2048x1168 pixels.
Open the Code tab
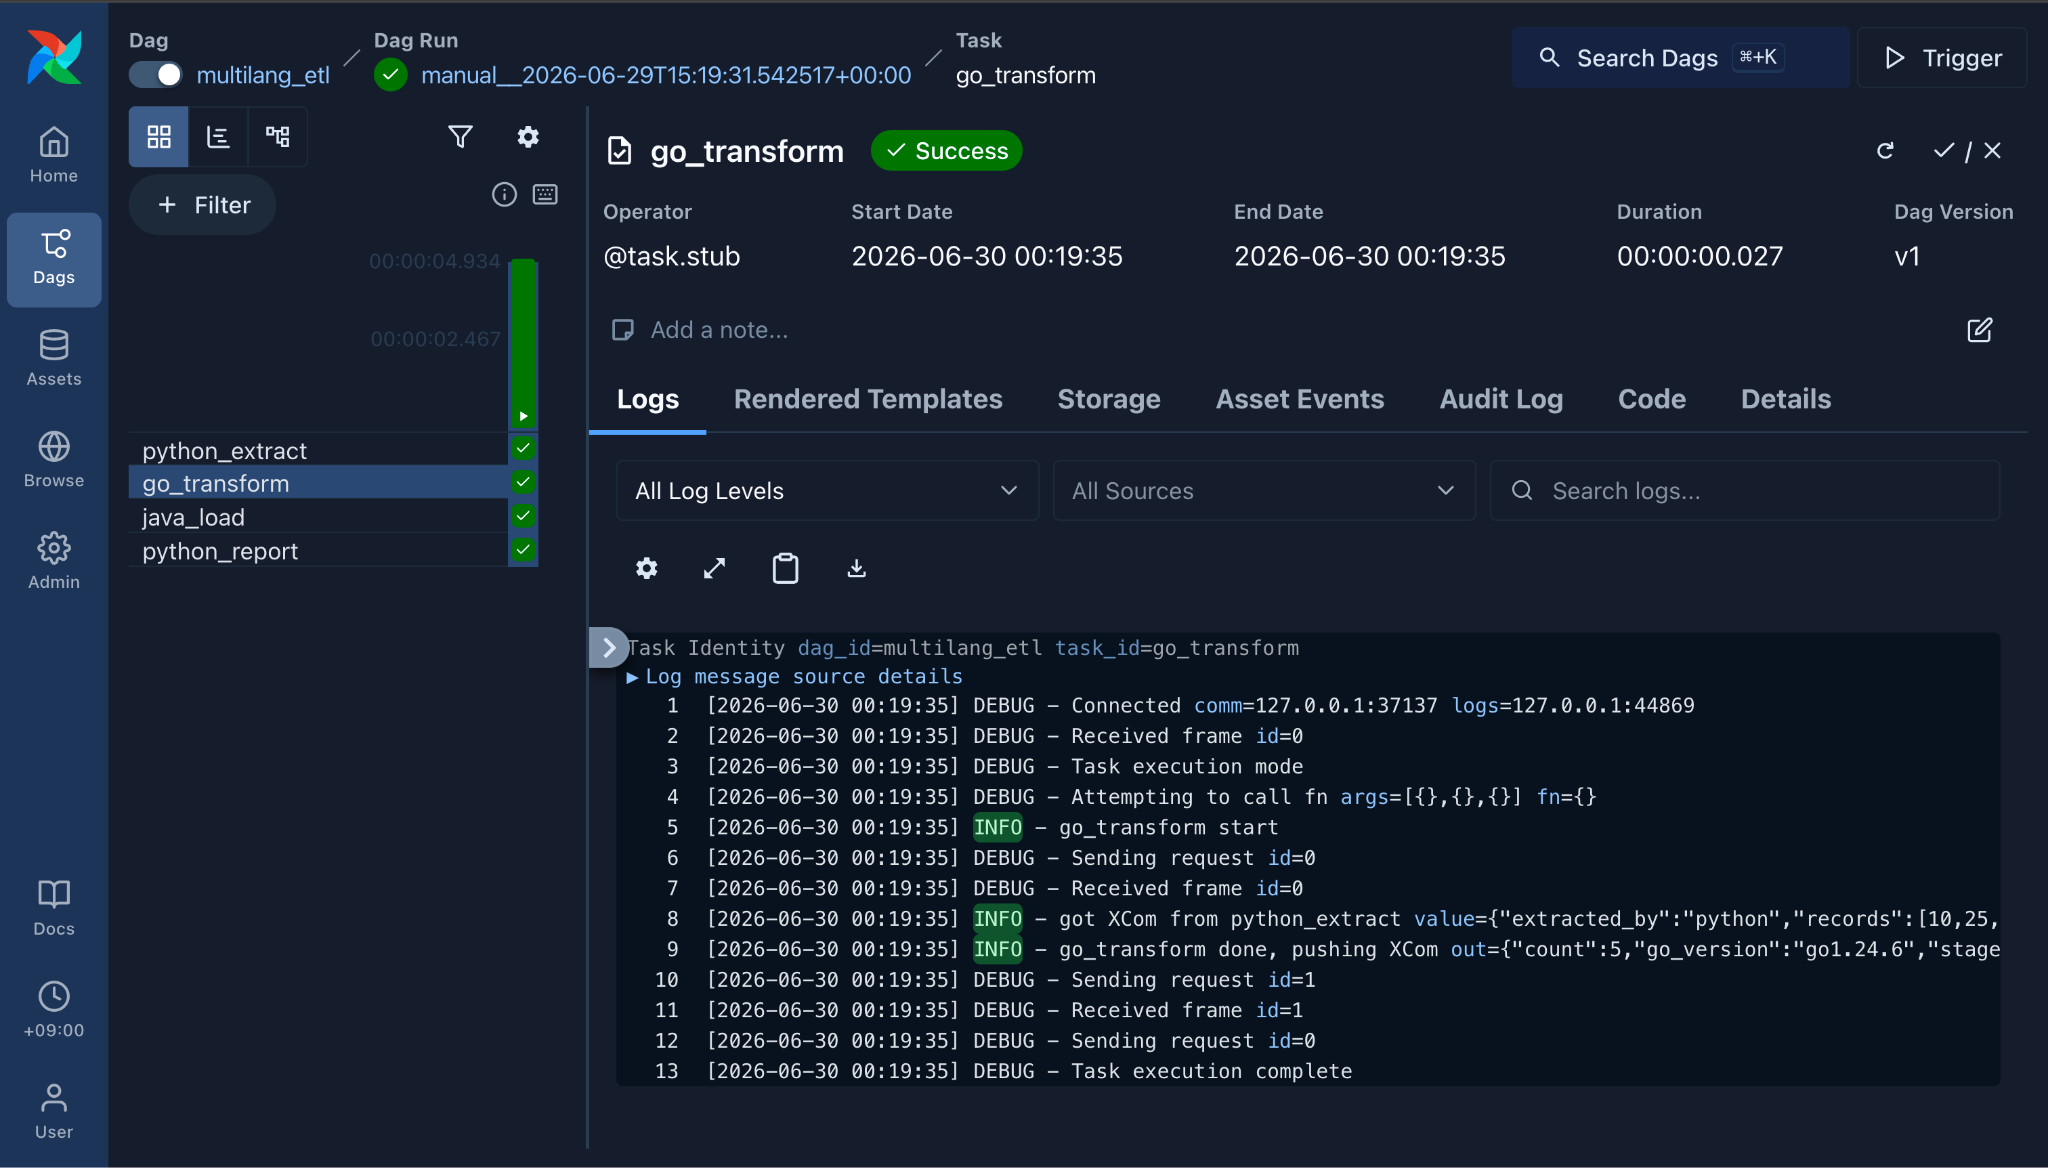(x=1652, y=399)
